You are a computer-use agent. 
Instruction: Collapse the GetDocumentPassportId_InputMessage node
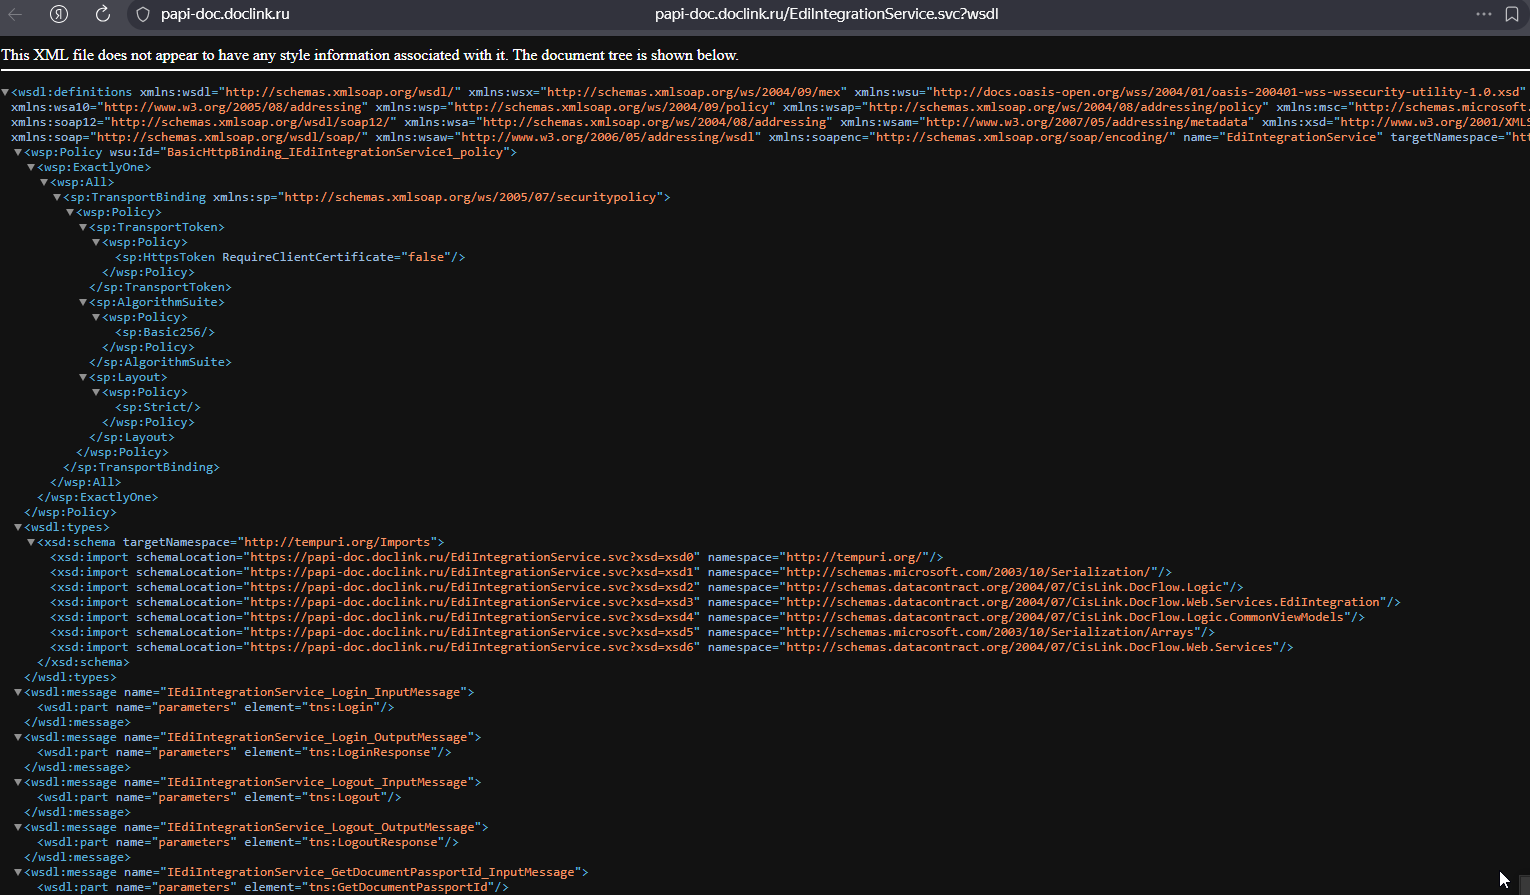pos(18,872)
